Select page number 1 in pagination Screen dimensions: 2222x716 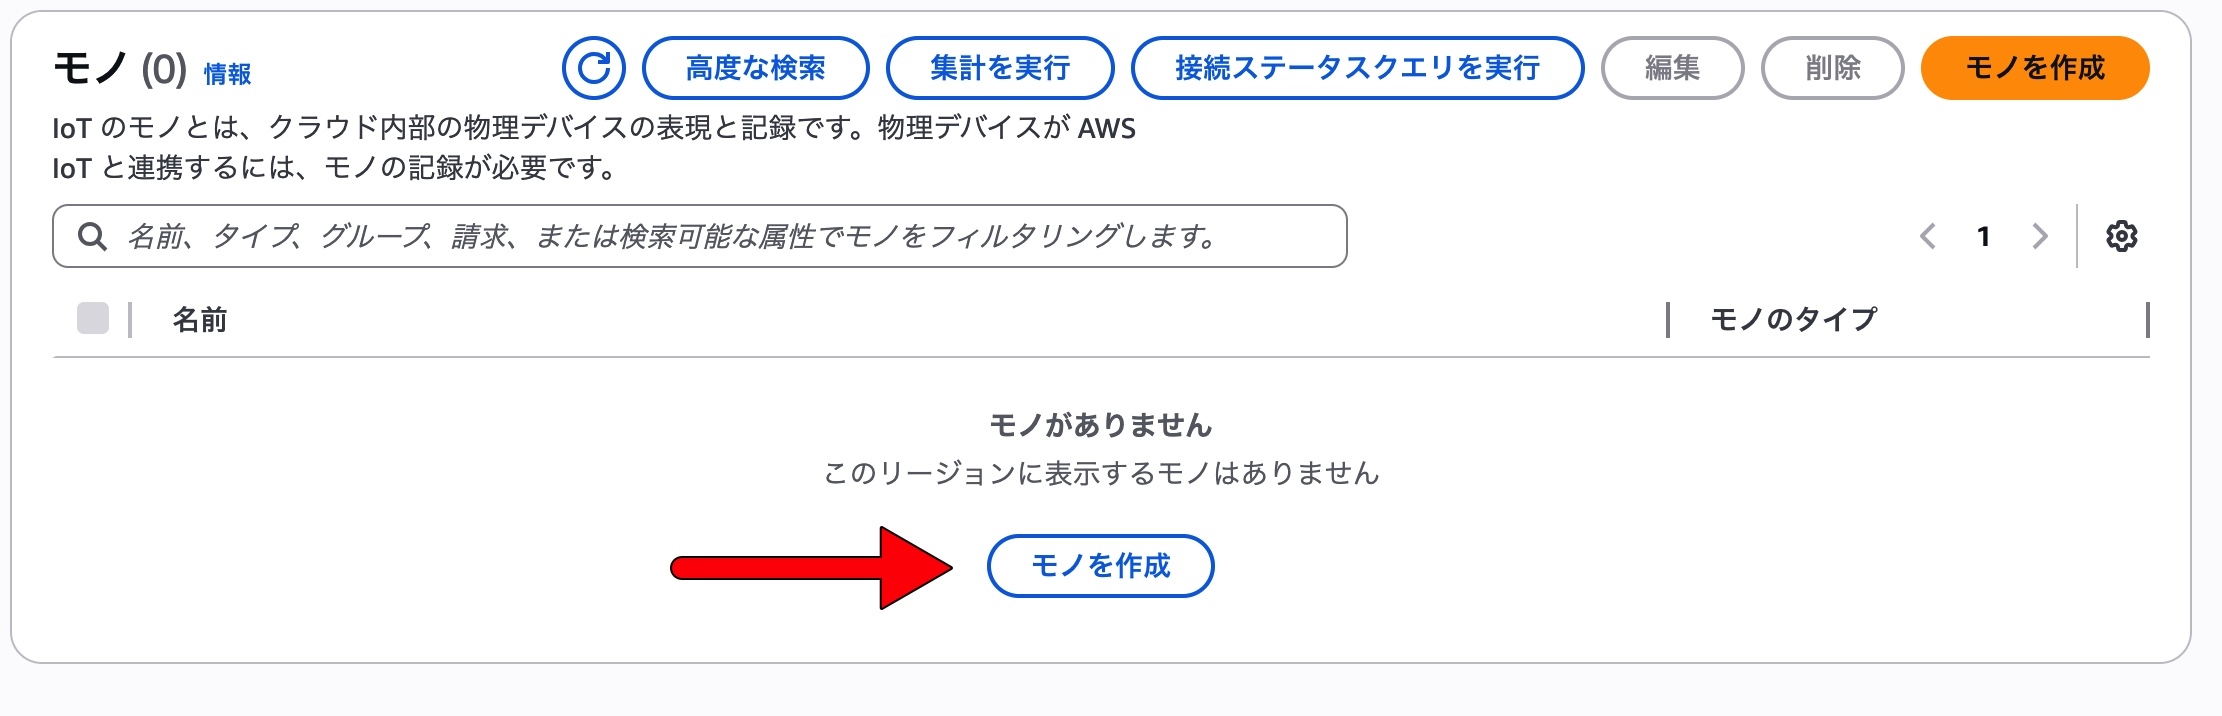tap(1983, 237)
